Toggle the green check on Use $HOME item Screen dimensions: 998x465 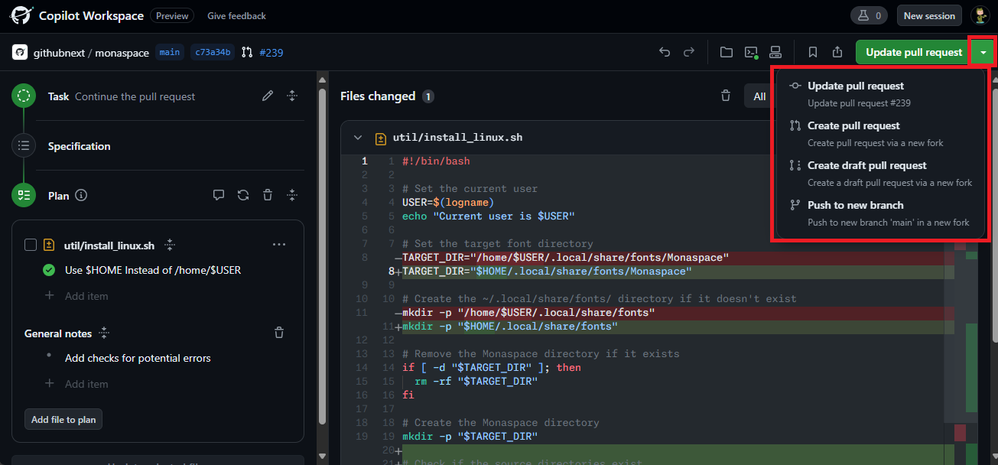(48, 270)
